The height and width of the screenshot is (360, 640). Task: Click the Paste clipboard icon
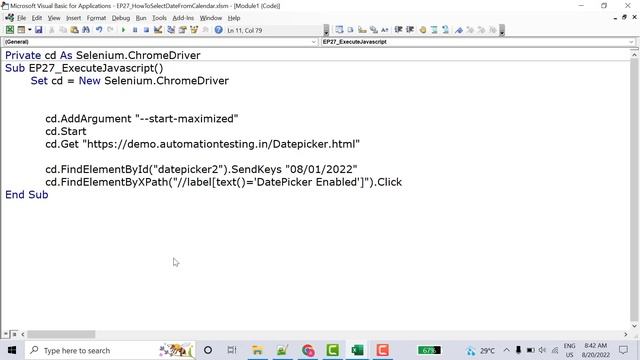pyautogui.click(x=74, y=30)
